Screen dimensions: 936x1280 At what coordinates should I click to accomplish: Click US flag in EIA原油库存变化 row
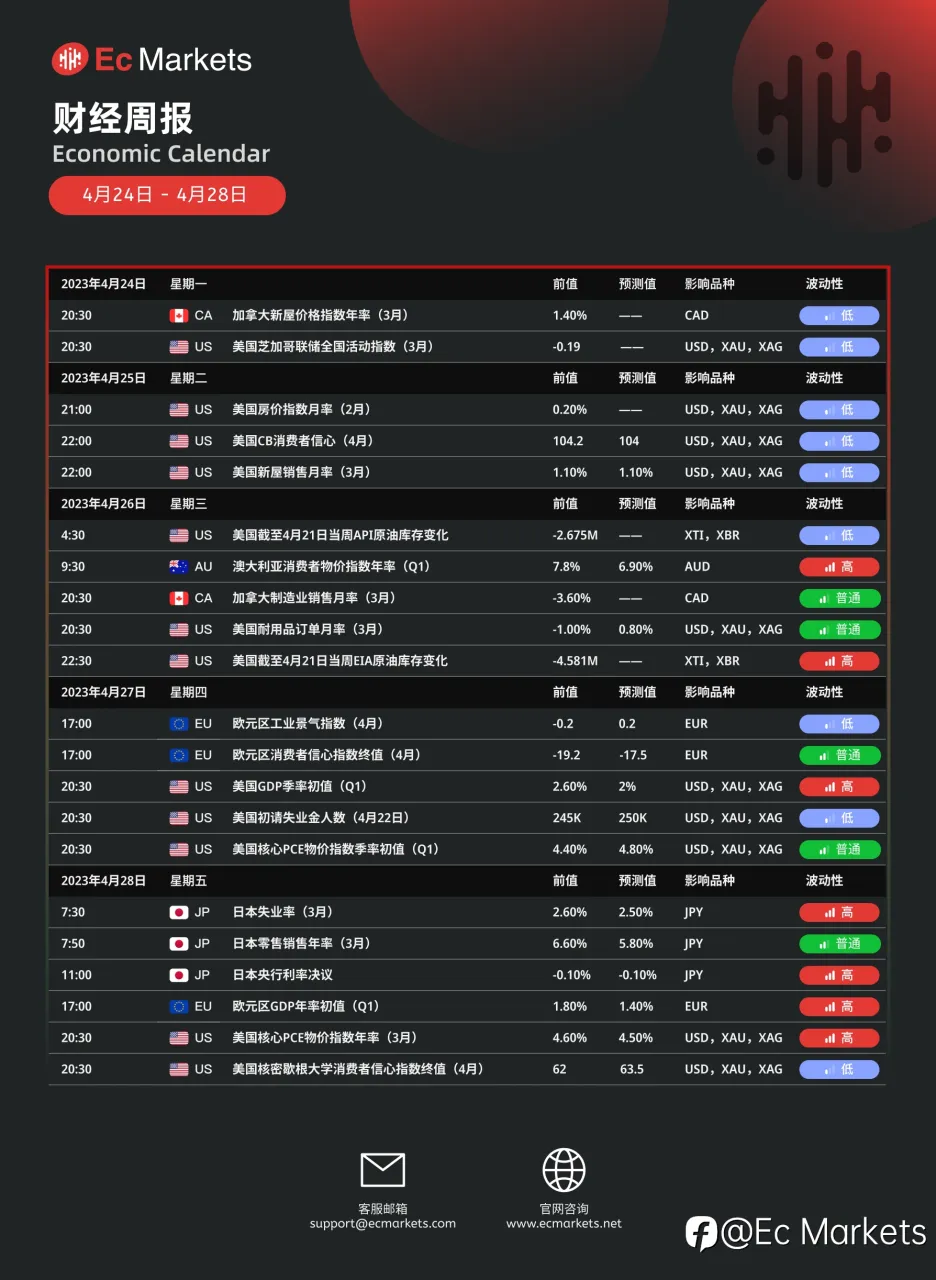[x=179, y=661]
